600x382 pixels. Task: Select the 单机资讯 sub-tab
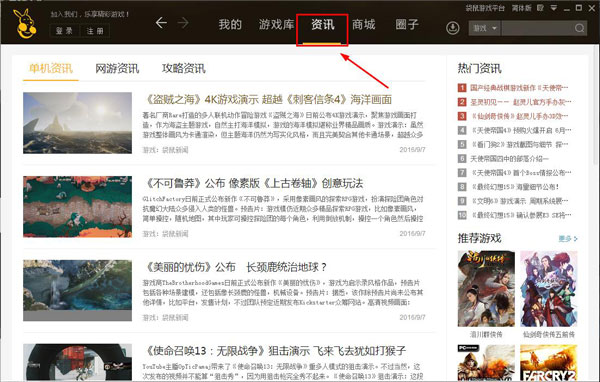(x=51, y=69)
